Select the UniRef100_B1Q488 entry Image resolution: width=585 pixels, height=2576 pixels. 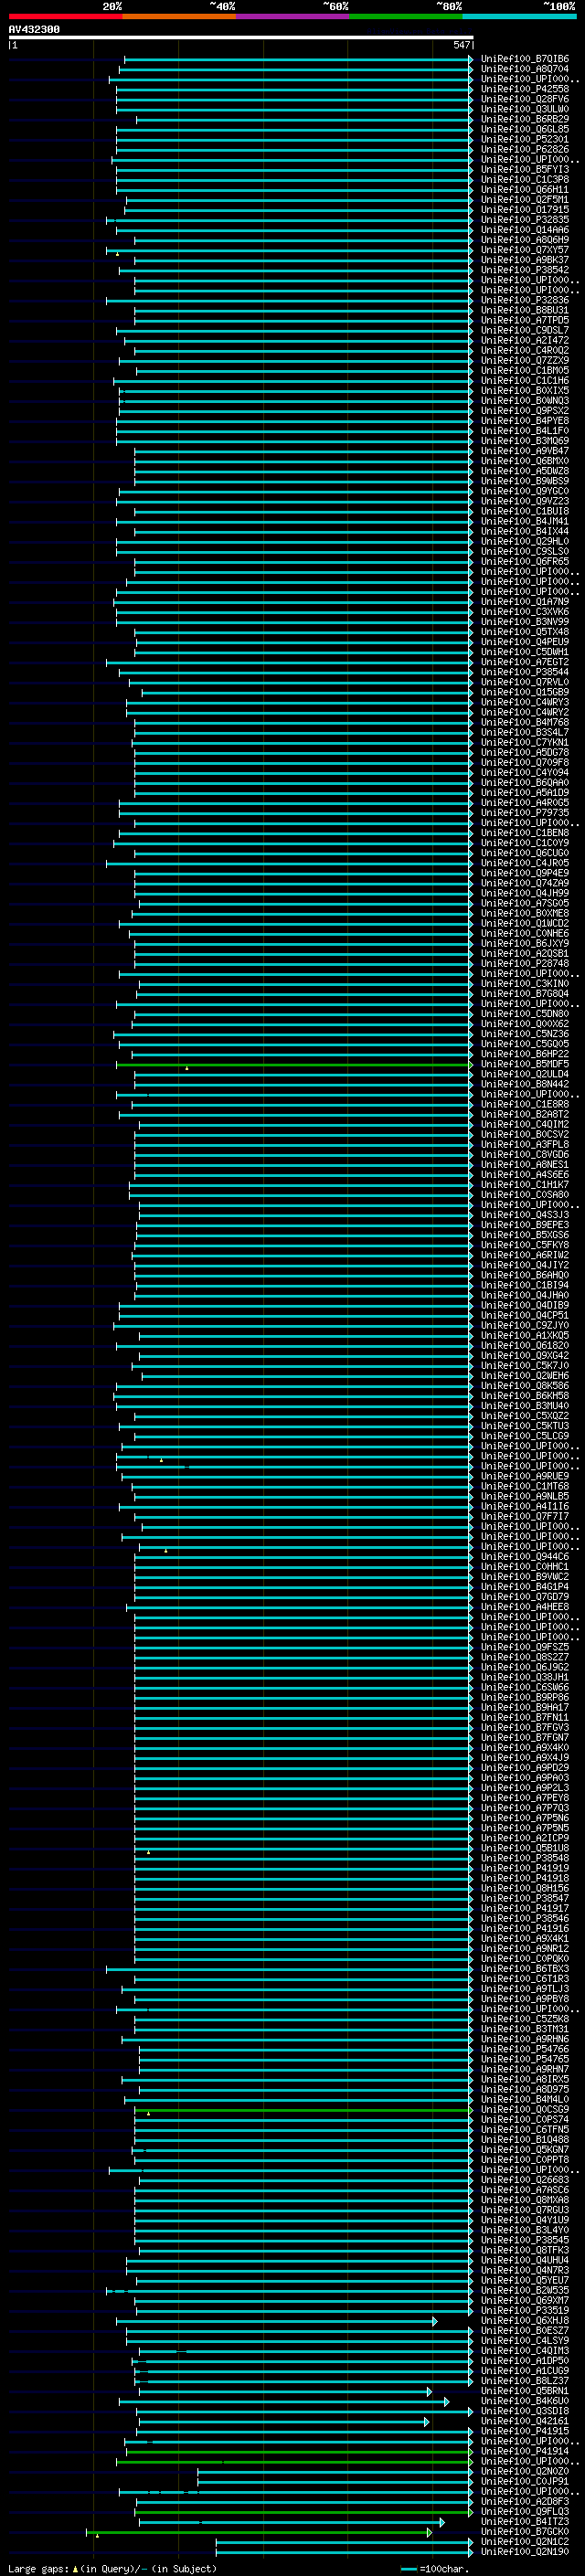click(525, 2139)
